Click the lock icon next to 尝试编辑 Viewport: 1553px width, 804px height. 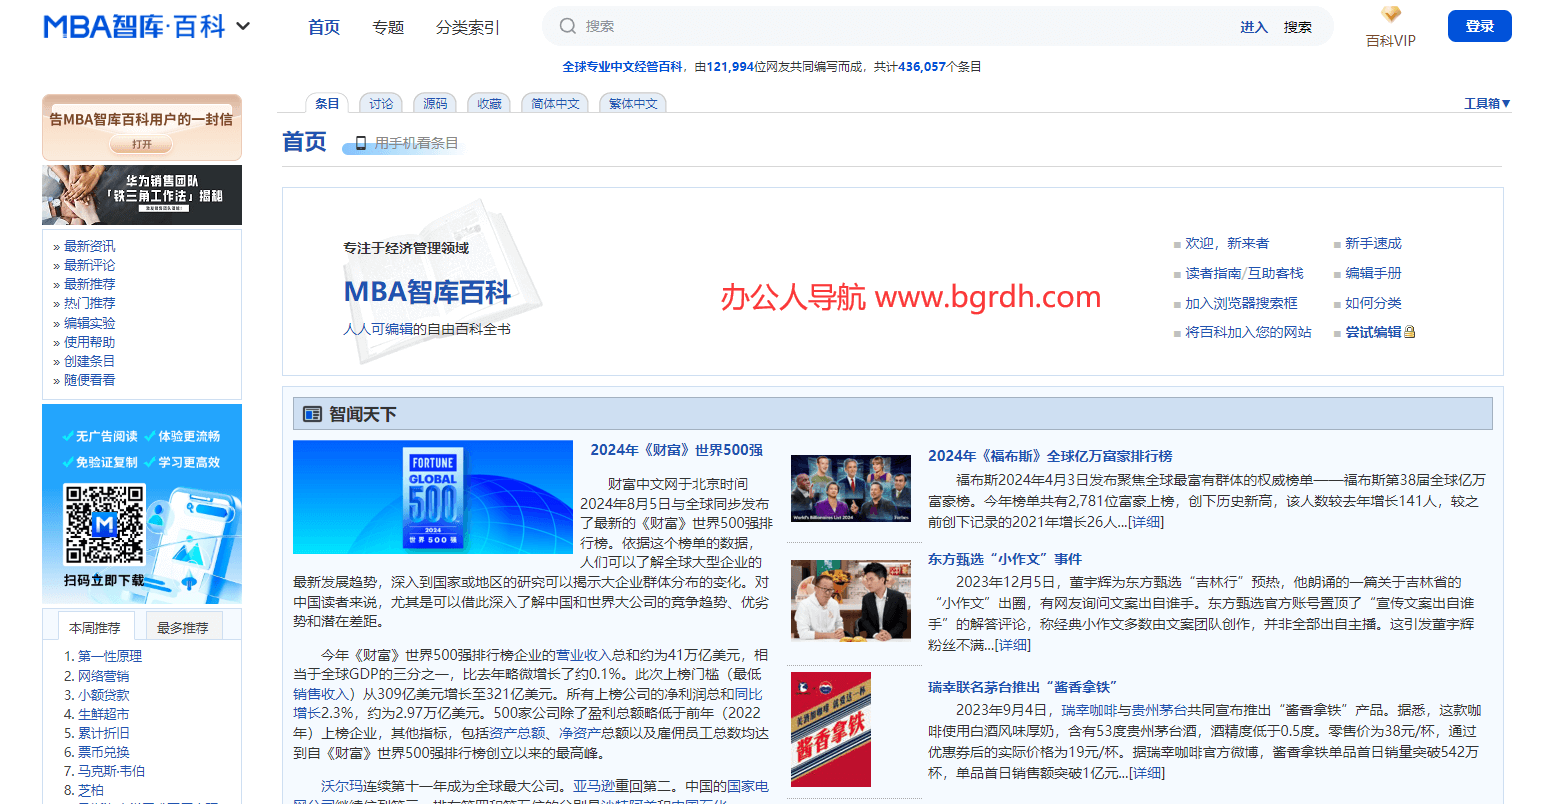[1410, 332]
